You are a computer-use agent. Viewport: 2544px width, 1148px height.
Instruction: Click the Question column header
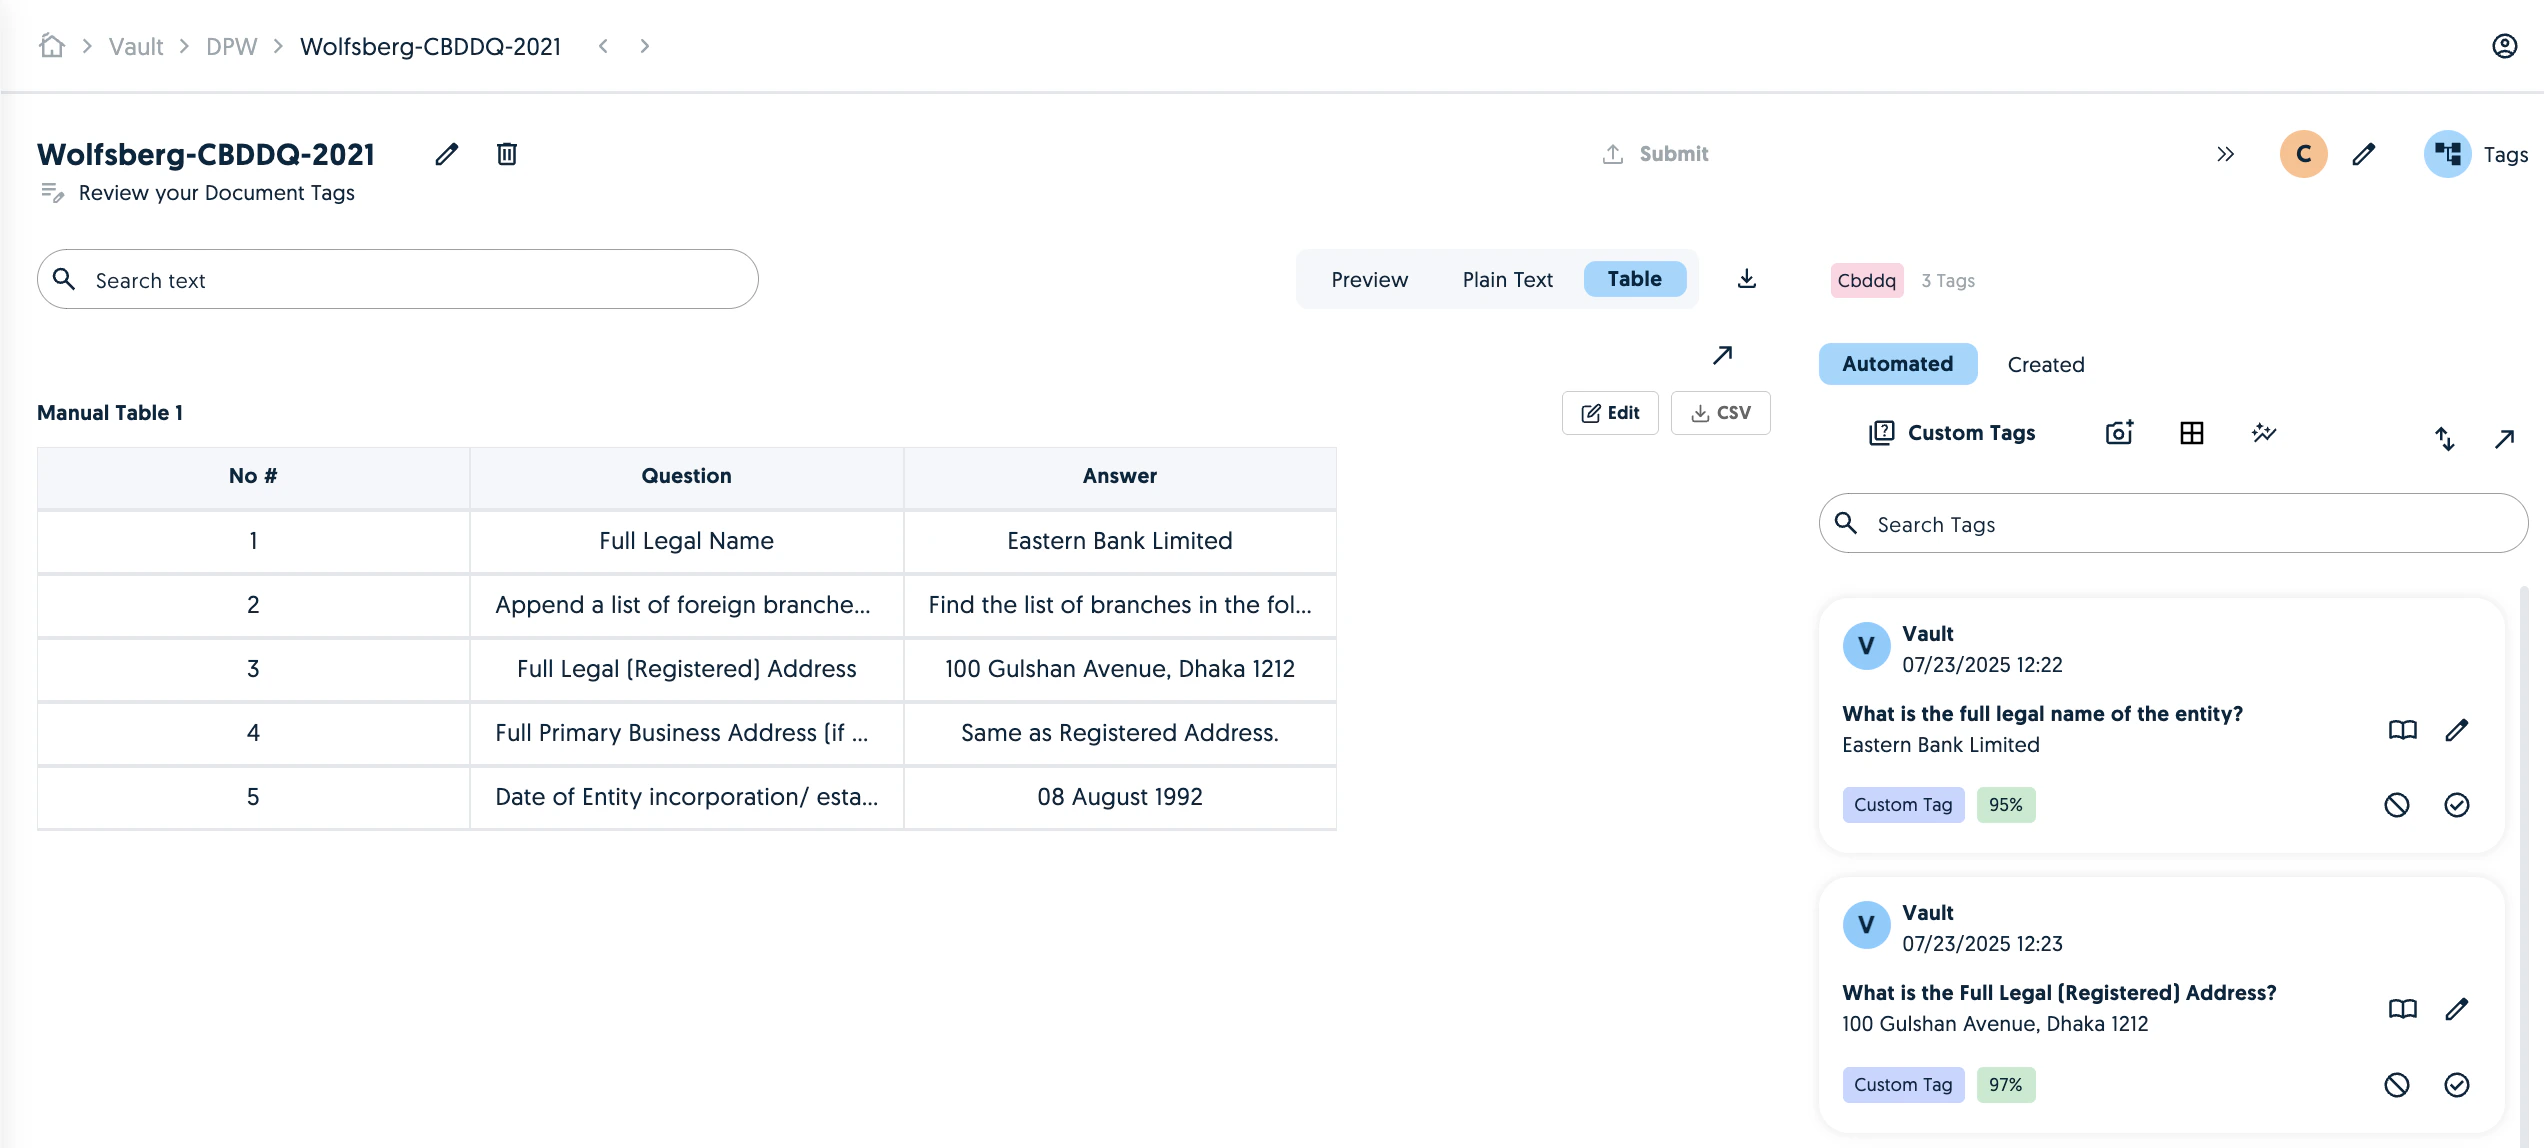point(686,476)
